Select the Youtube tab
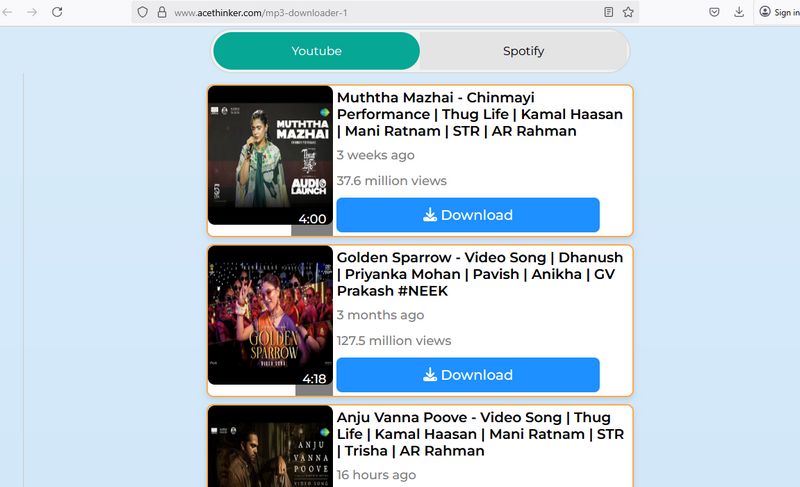Image resolution: width=800 pixels, height=487 pixels. coord(316,51)
